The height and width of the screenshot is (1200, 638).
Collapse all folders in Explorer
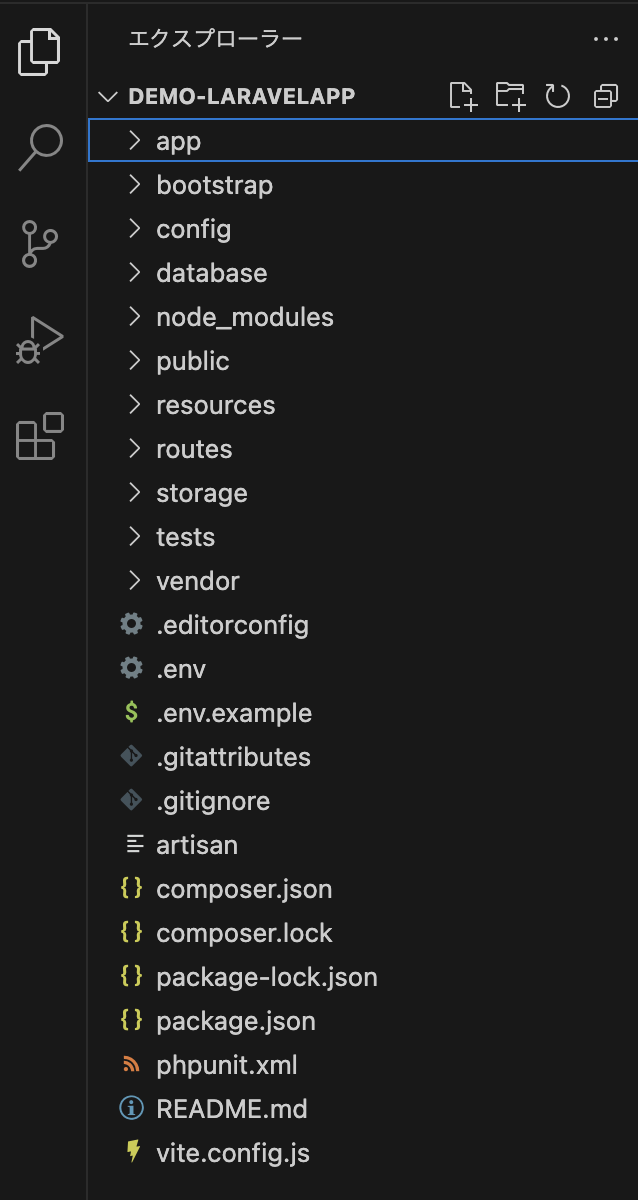point(605,96)
